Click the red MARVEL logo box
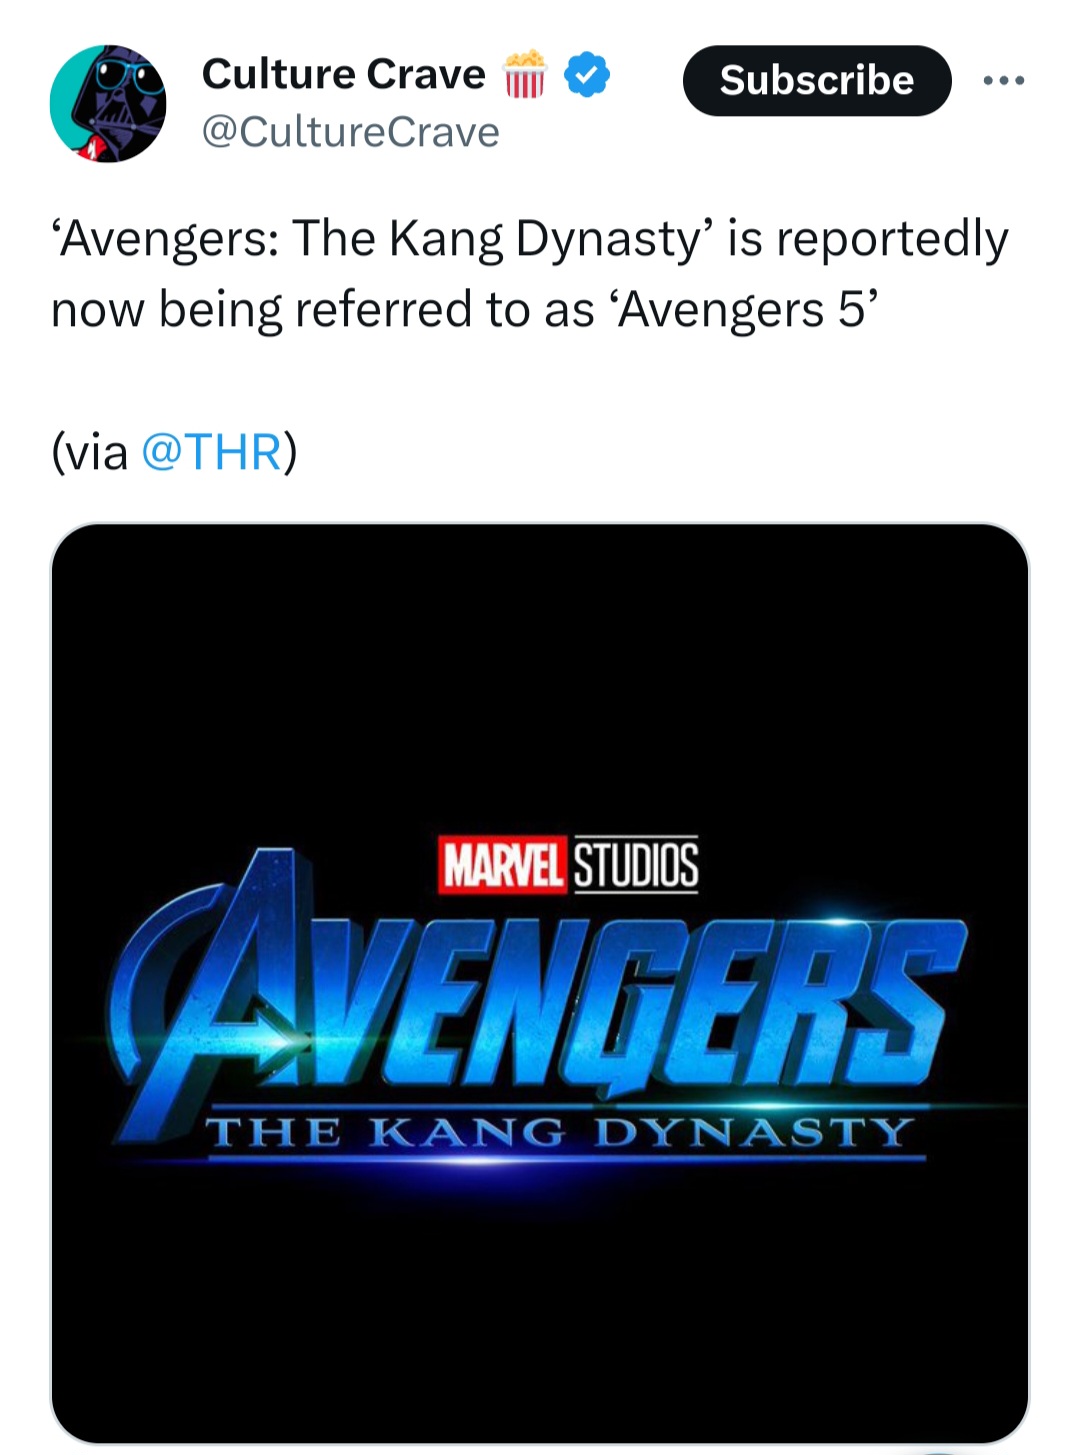This screenshot has height=1455, width=1080. click(503, 865)
